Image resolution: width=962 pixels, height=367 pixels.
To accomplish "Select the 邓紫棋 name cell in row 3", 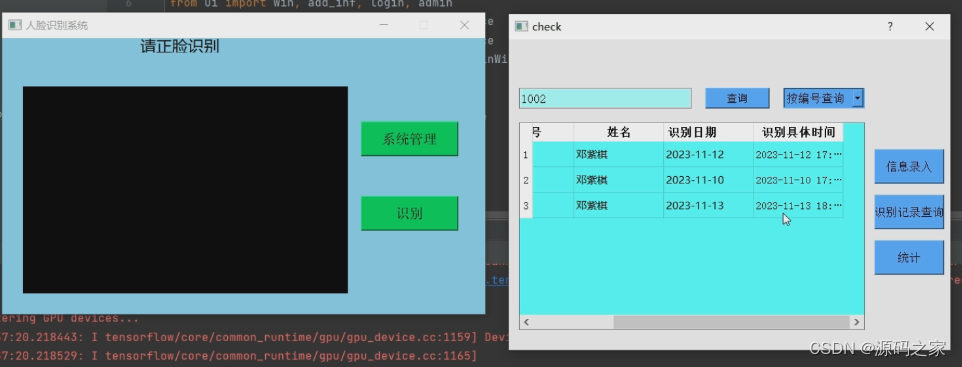I will pos(618,206).
